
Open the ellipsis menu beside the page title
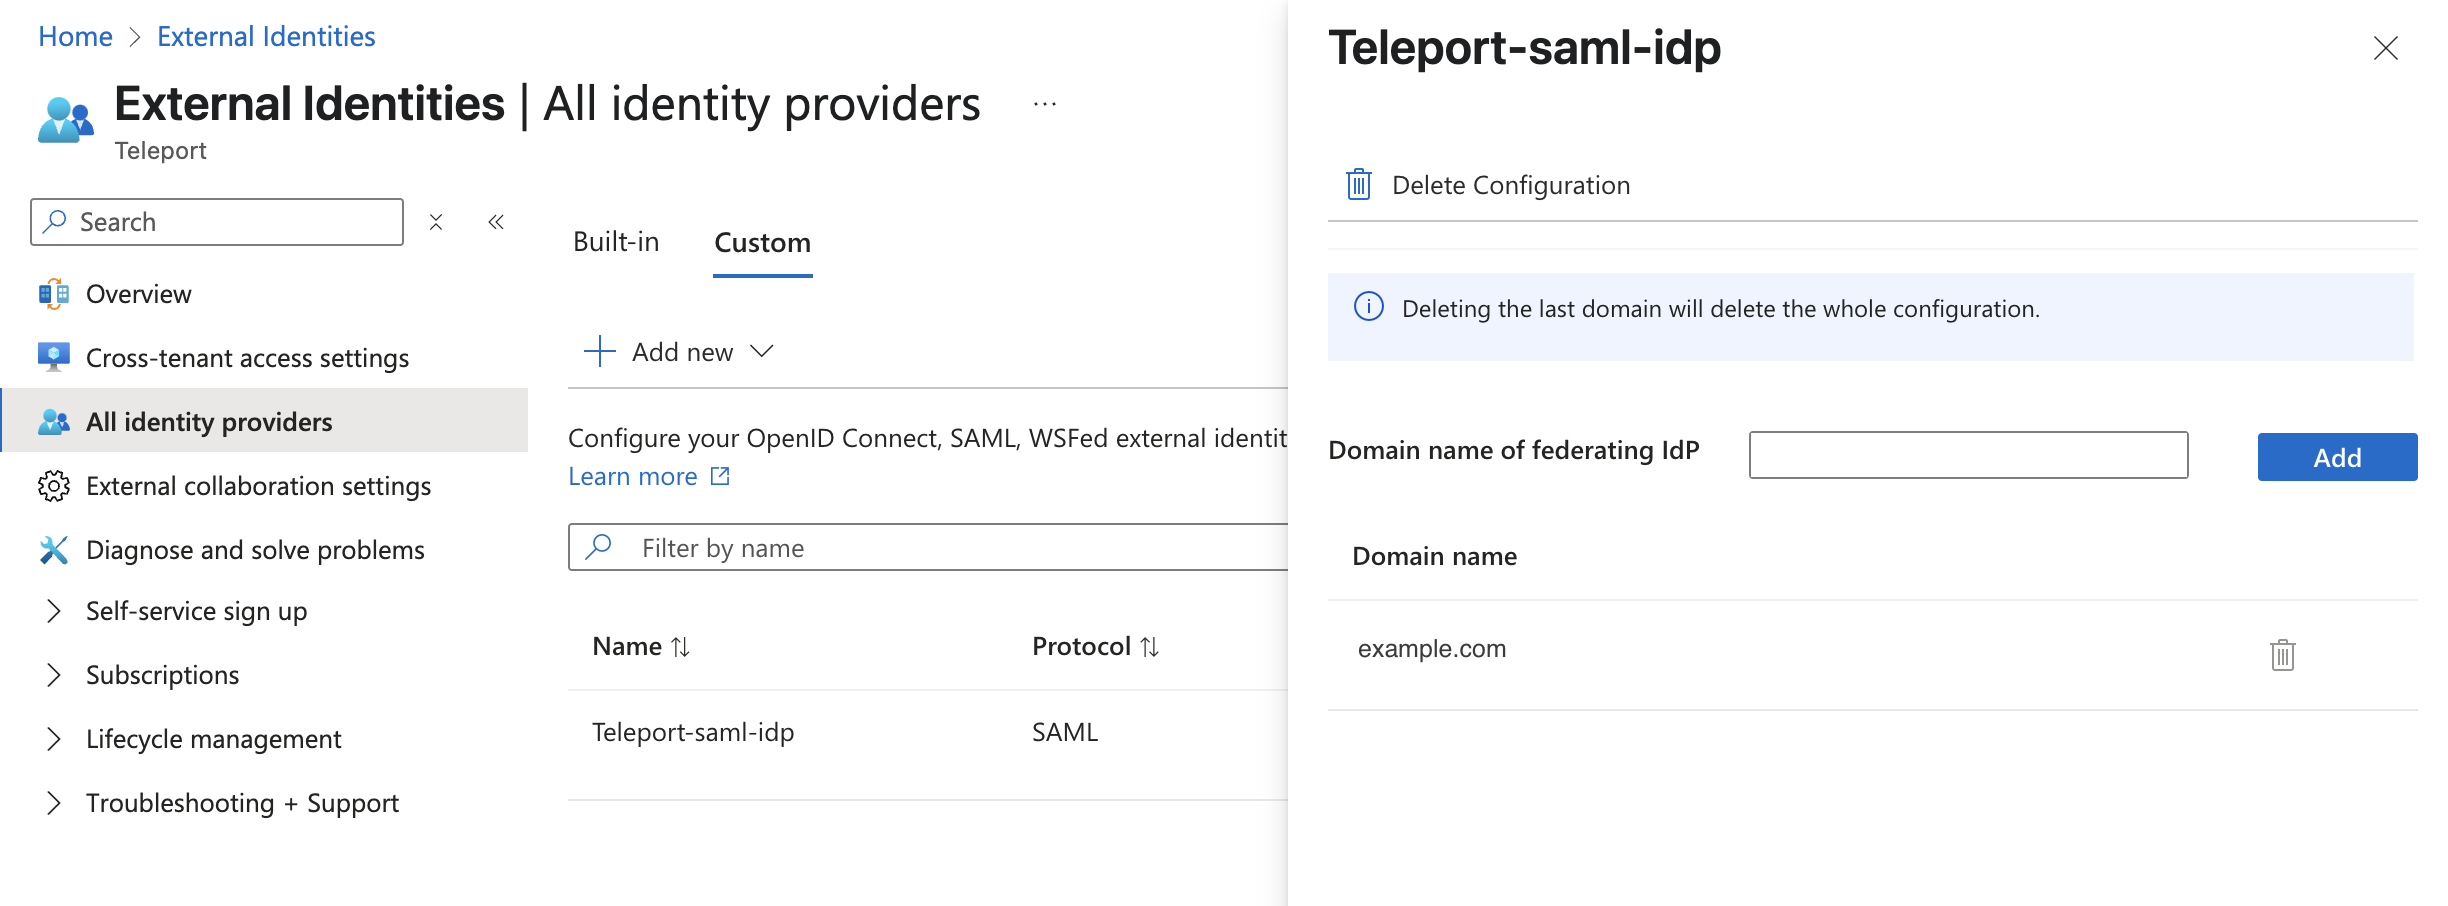click(x=1043, y=104)
